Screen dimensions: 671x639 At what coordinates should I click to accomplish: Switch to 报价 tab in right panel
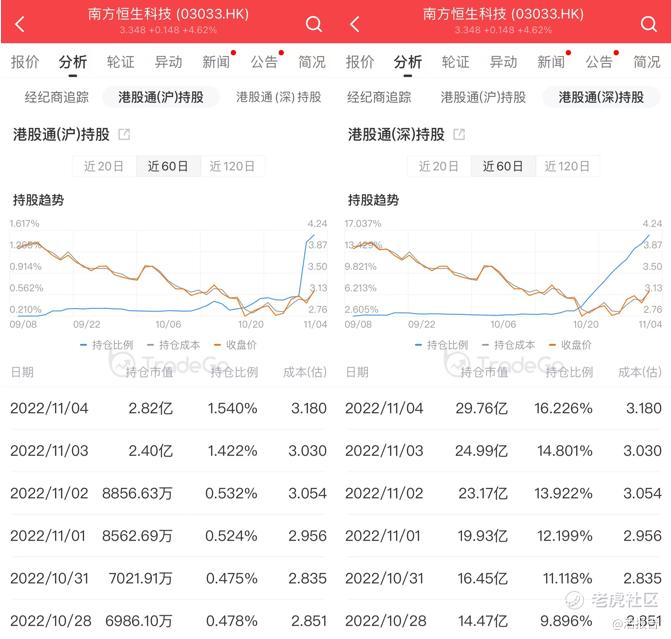pos(360,62)
